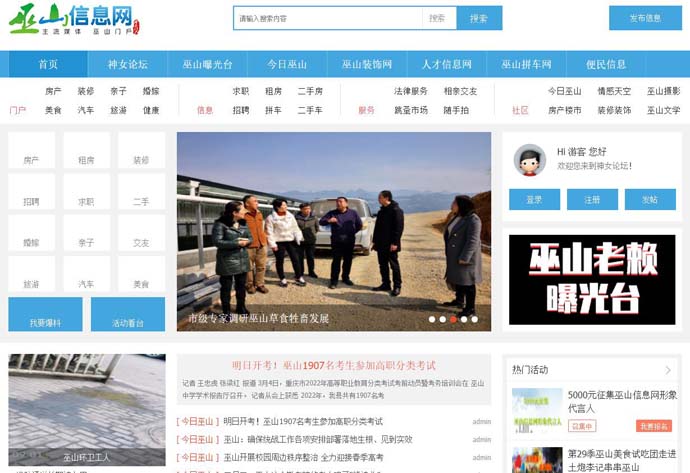Screen dimensions: 690x473
Task: Click the 发布信息 button
Action: tap(645, 18)
